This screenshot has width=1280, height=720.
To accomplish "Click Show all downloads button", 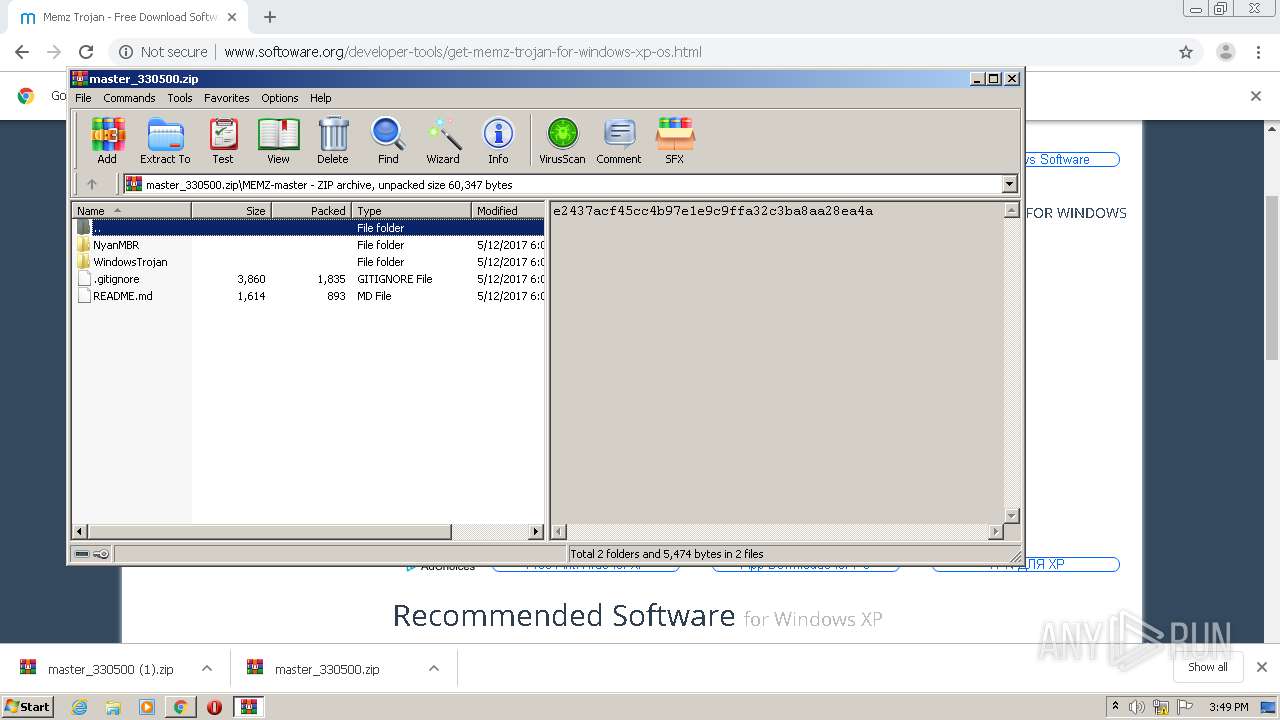I will 1208,667.
